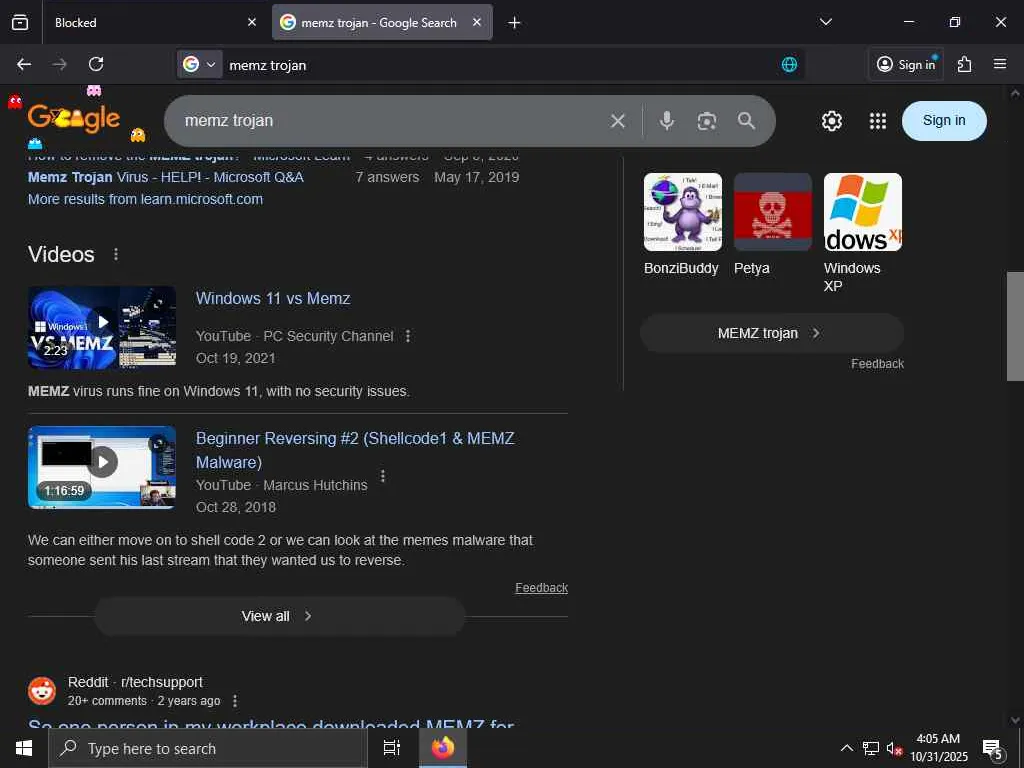Open three-dot menu next to Videos heading
Image resolution: width=1024 pixels, height=768 pixels.
tap(116, 254)
